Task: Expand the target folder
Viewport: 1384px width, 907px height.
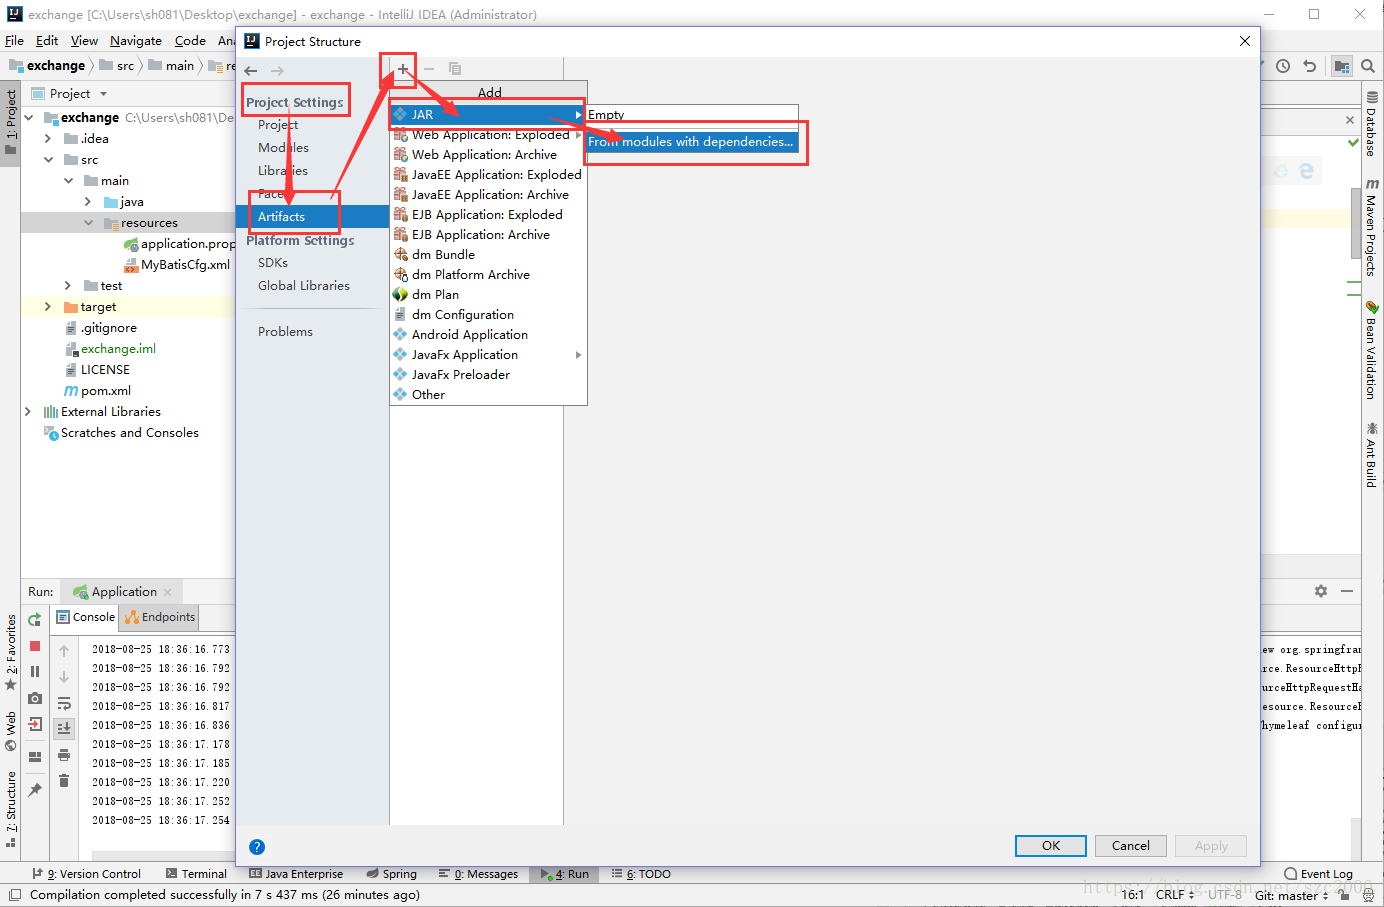Action: 48,307
